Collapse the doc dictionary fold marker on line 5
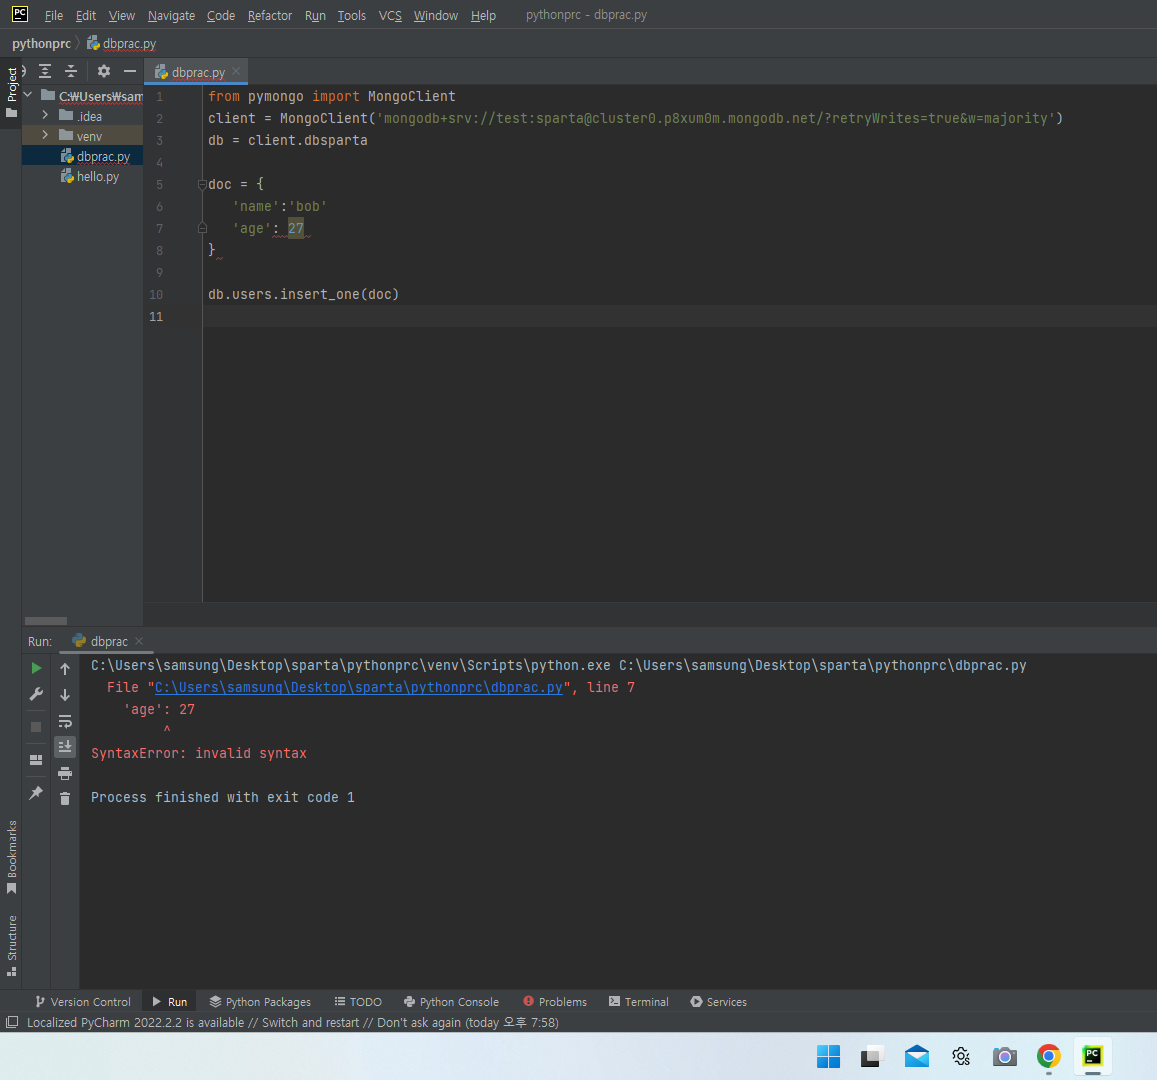 202,184
